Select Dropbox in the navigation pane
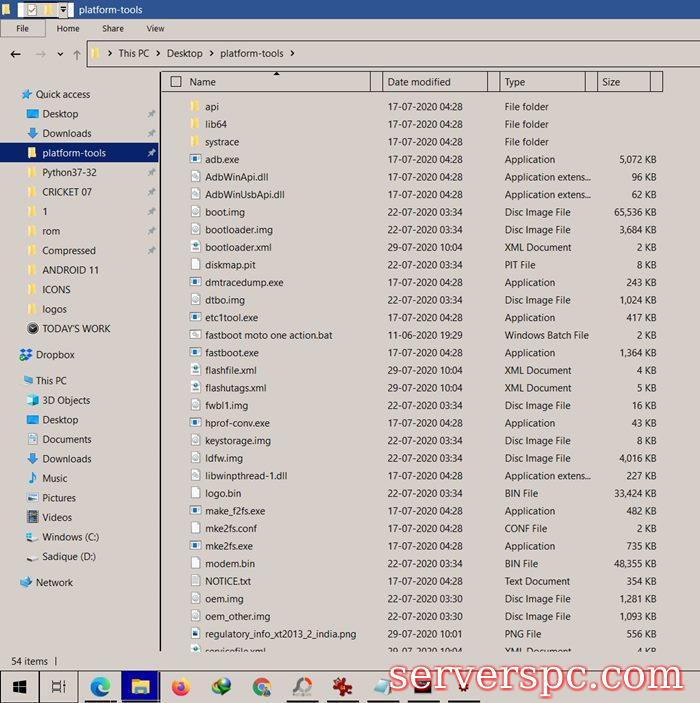700x703 pixels. 55,355
